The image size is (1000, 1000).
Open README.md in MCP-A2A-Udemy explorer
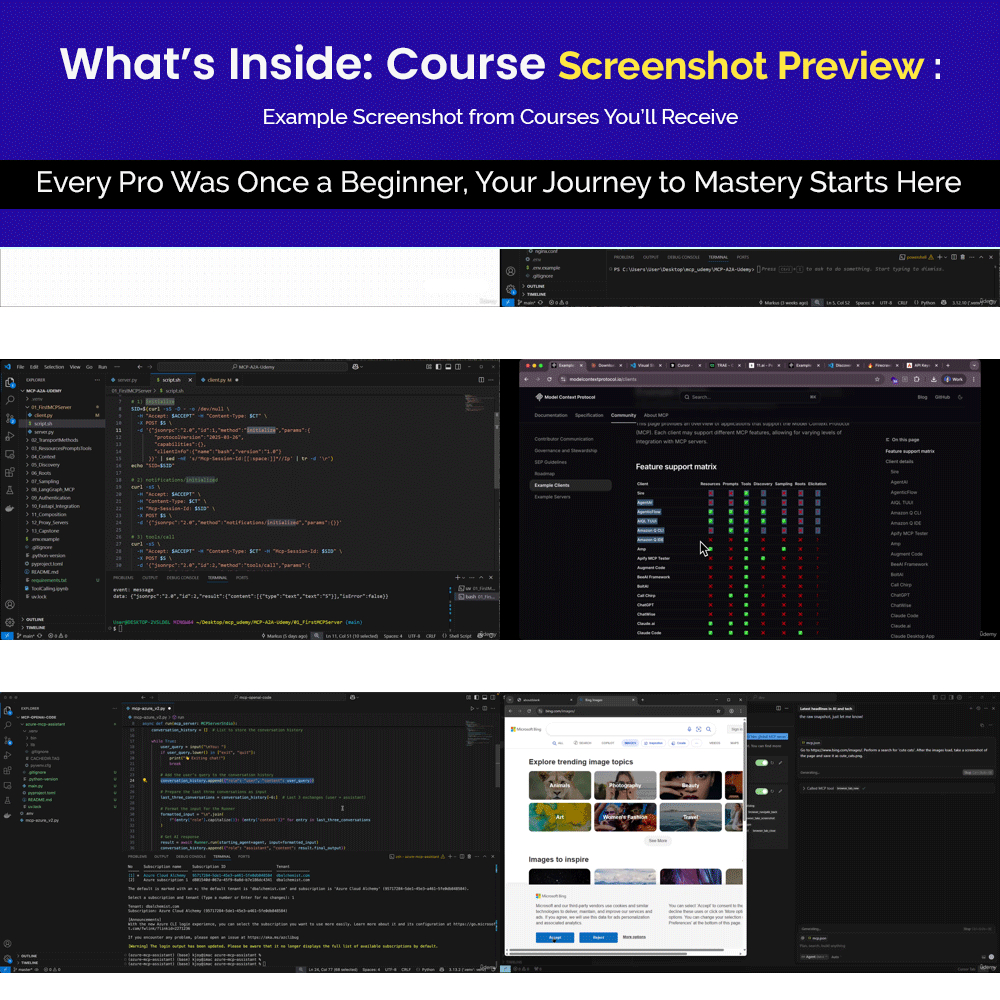pyautogui.click(x=45, y=572)
